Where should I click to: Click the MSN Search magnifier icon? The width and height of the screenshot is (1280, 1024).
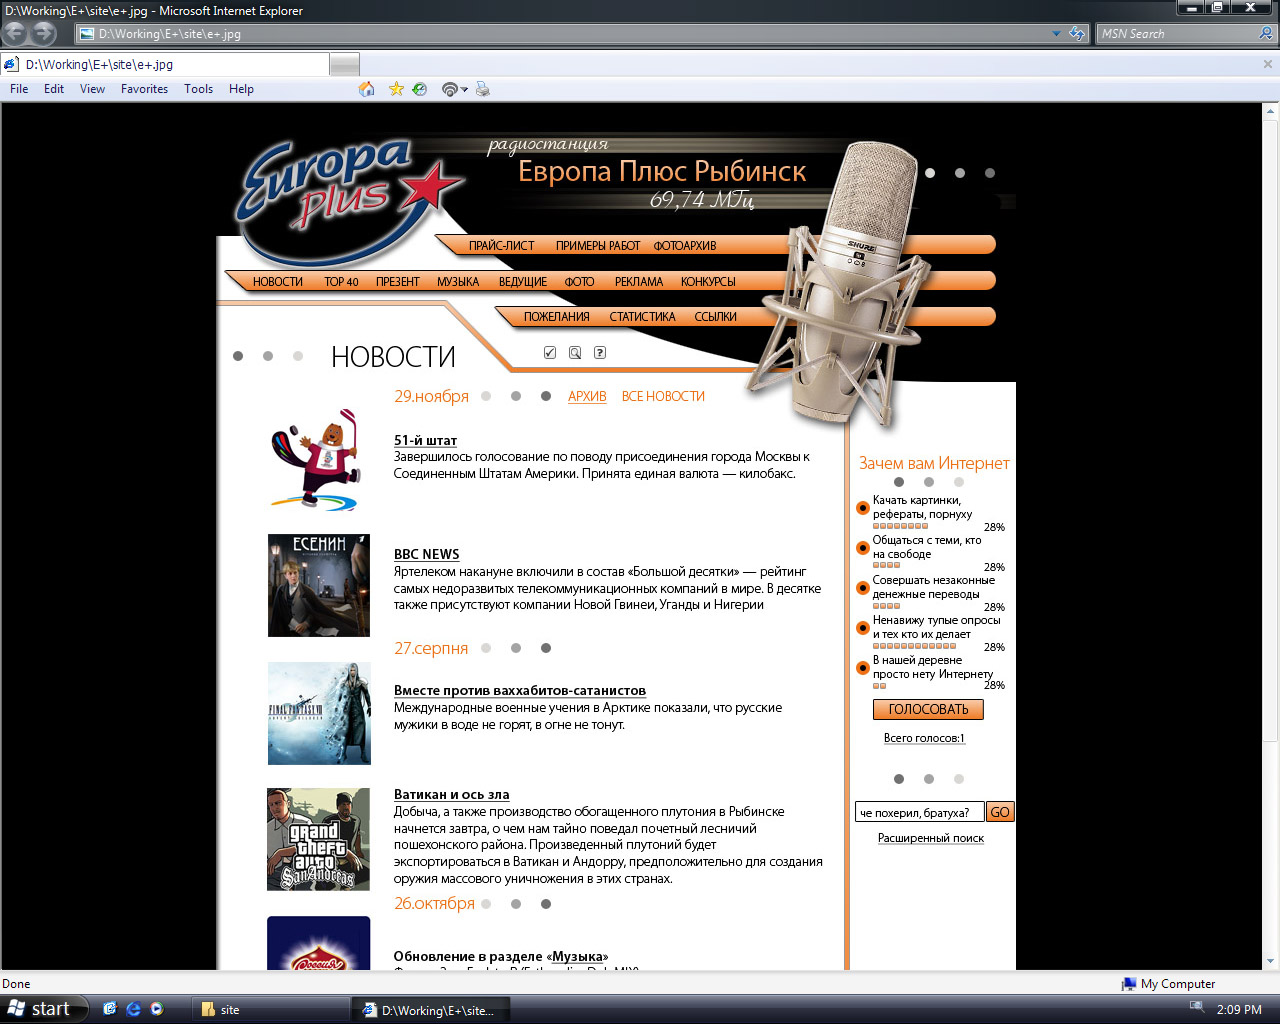[x=1266, y=34]
